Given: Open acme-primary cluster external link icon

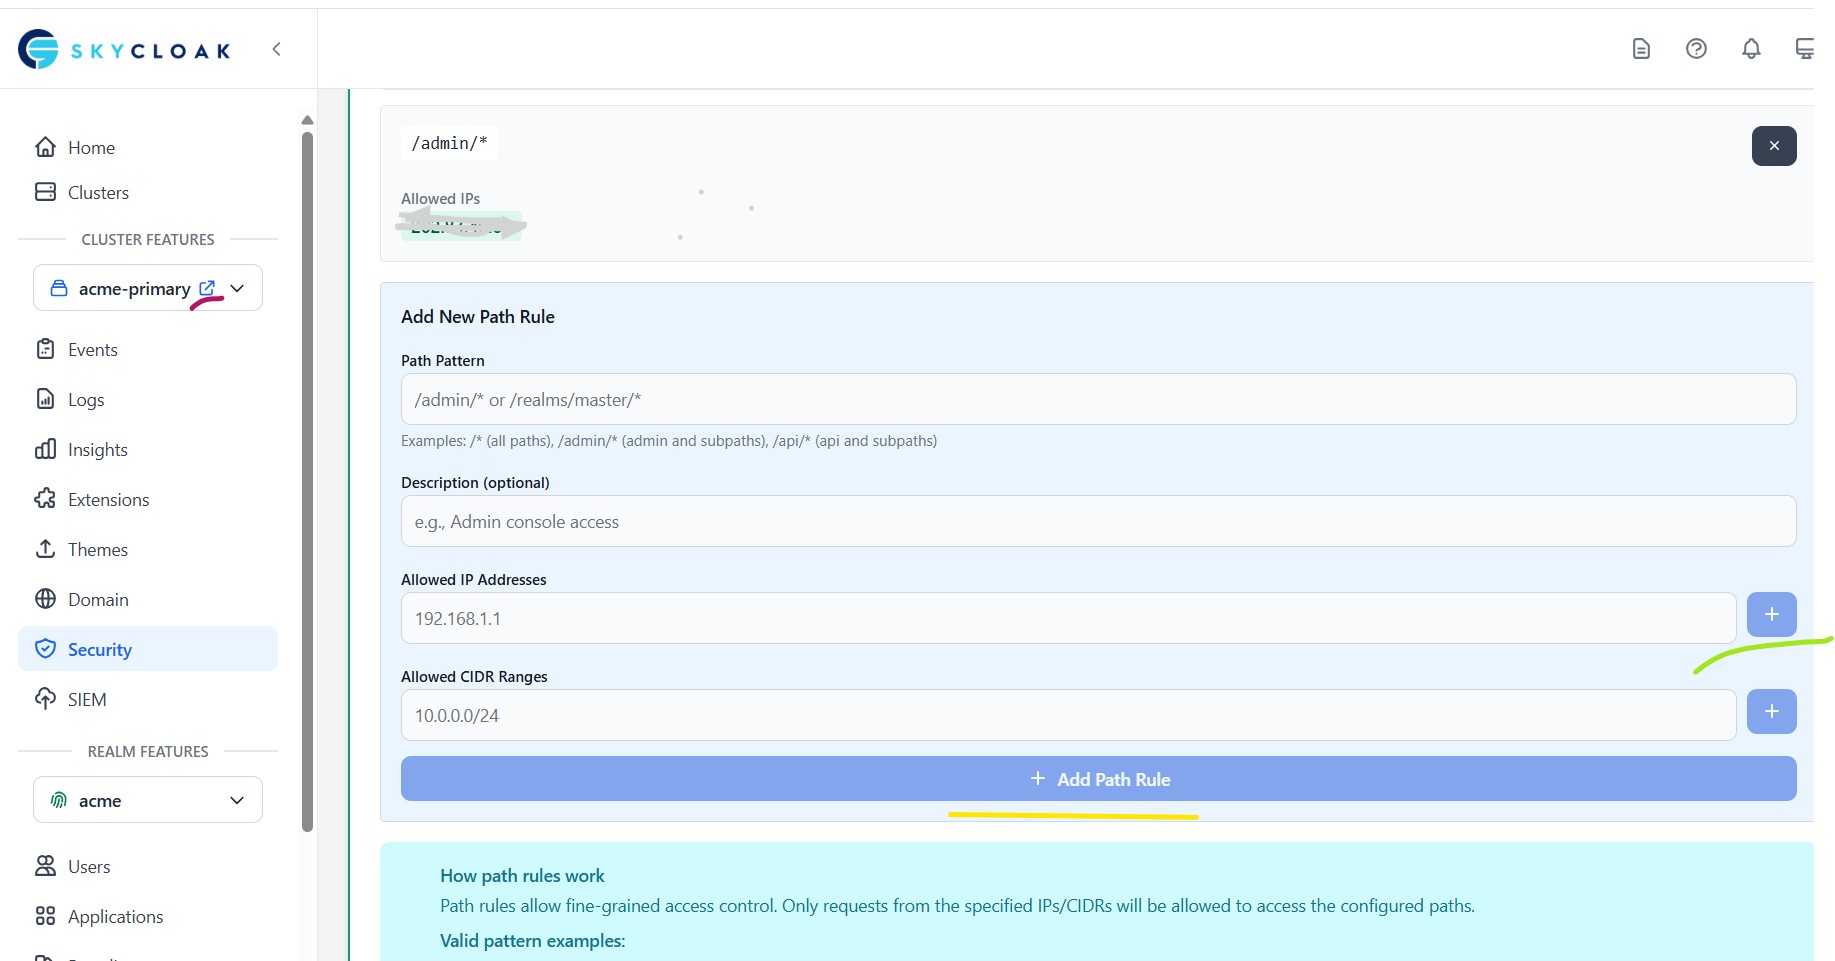Looking at the screenshot, I should (x=207, y=288).
